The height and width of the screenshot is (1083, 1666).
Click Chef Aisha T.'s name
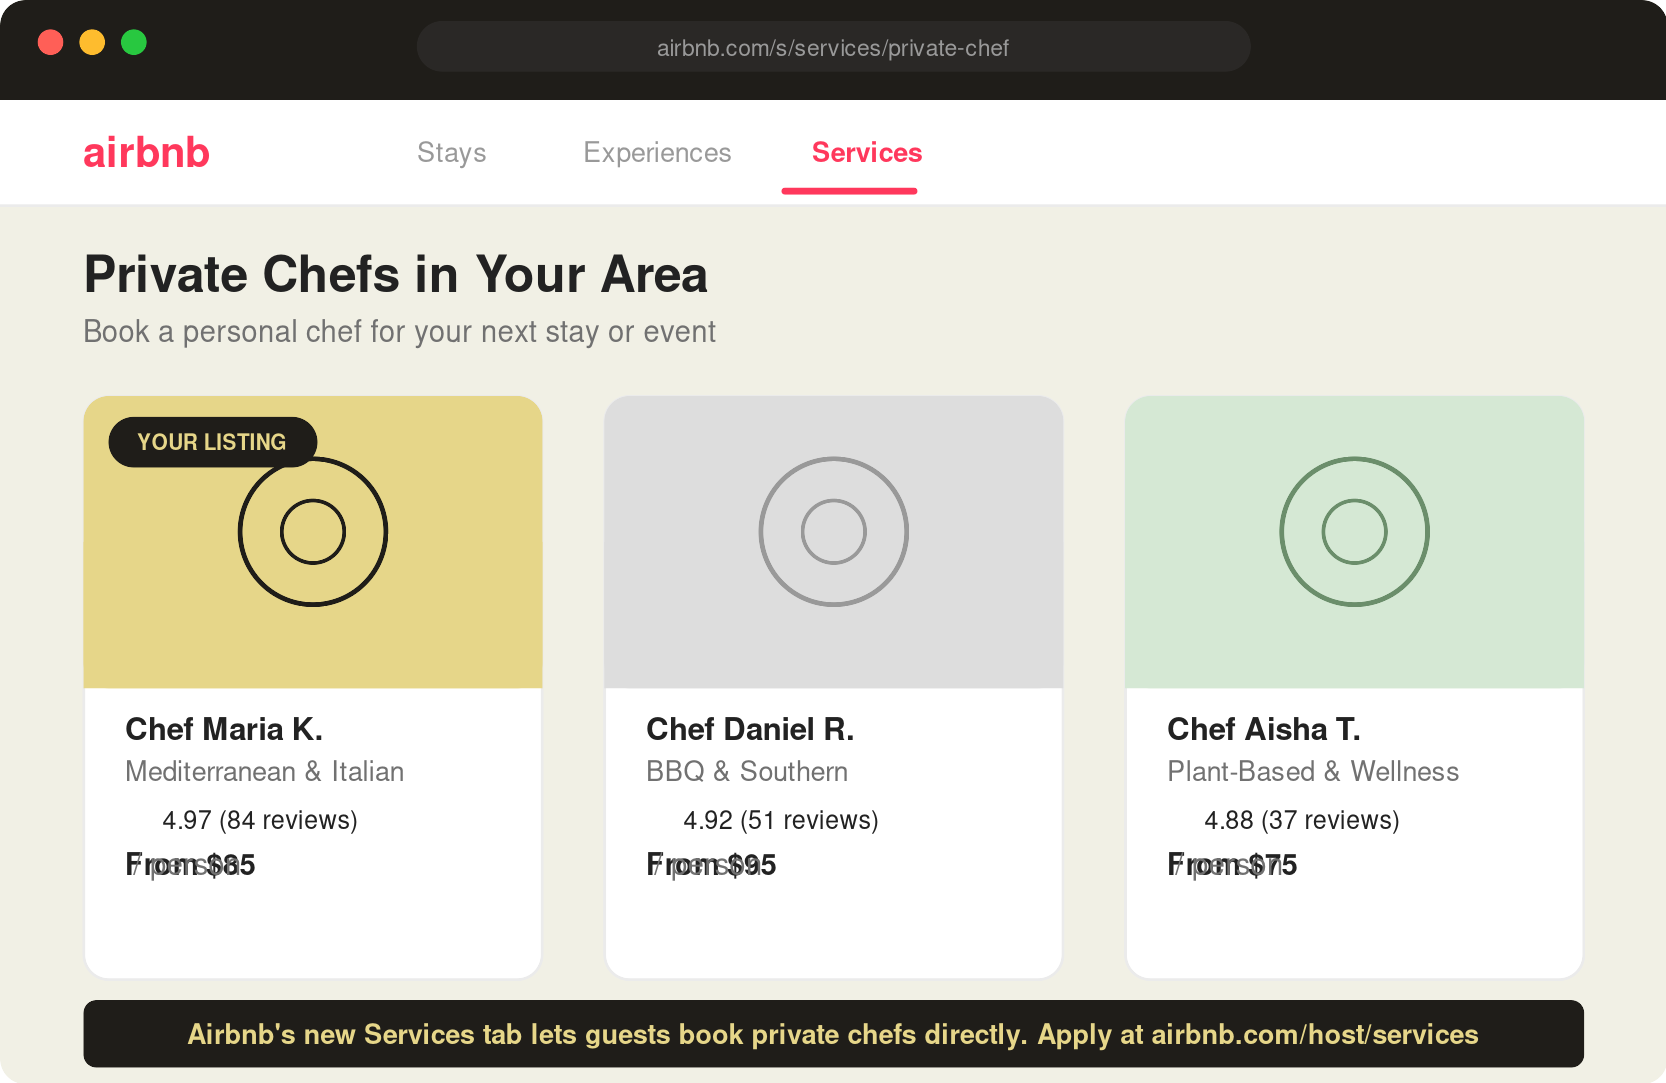pyautogui.click(x=1263, y=729)
